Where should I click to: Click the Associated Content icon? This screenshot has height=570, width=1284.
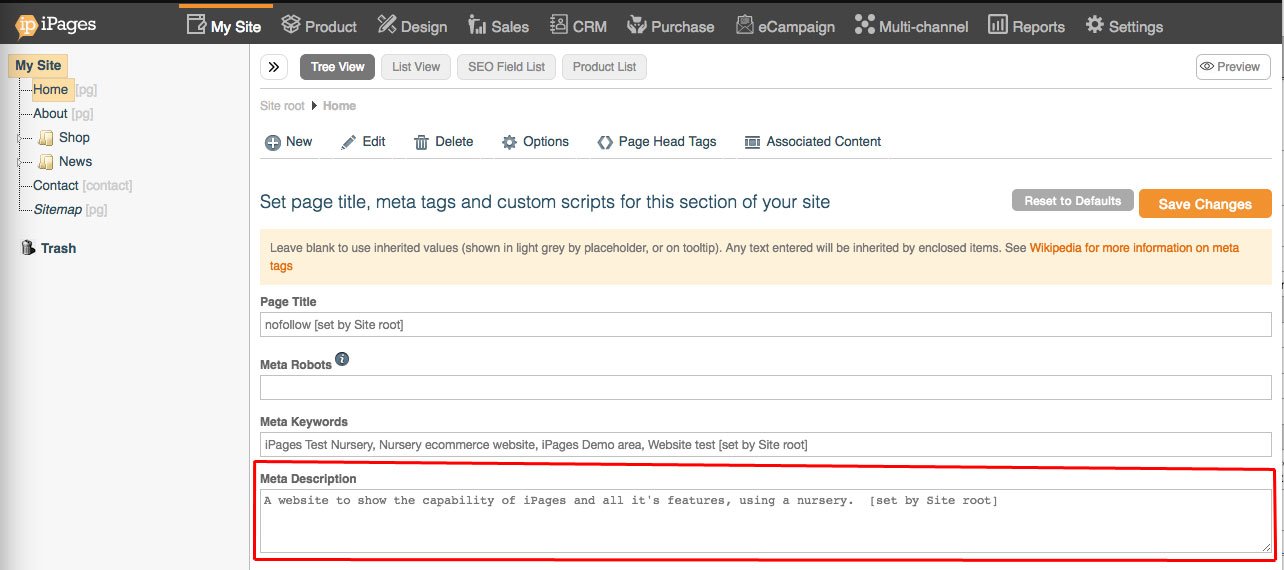(753, 143)
